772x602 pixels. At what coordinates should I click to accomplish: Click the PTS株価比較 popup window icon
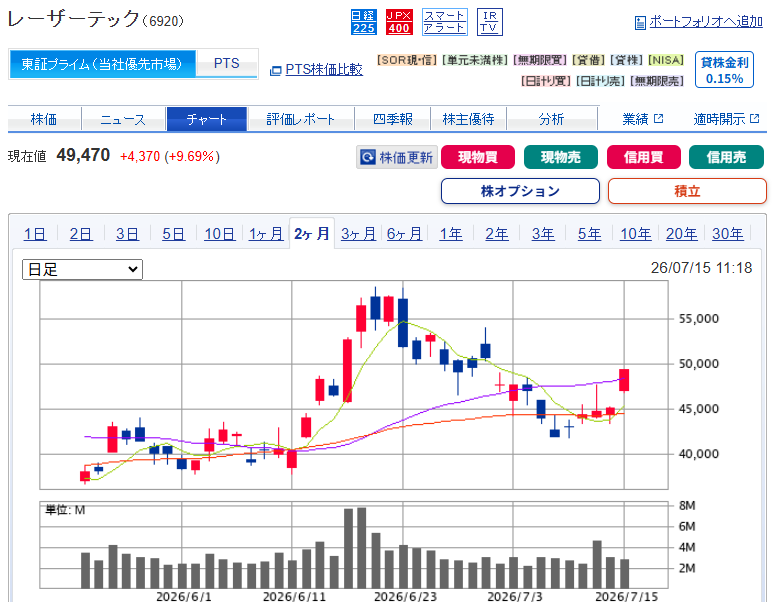[x=276, y=71]
